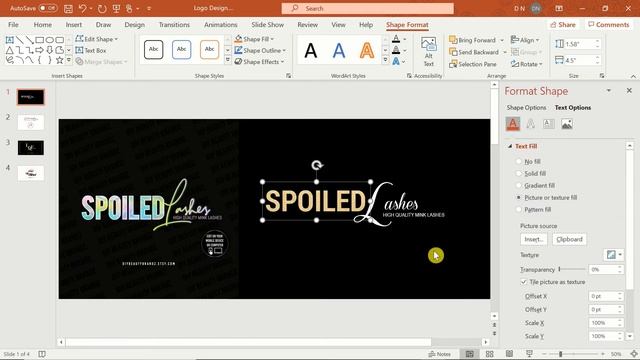Open Shape Fill dropdown
The width and height of the screenshot is (640, 360).
(254, 39)
